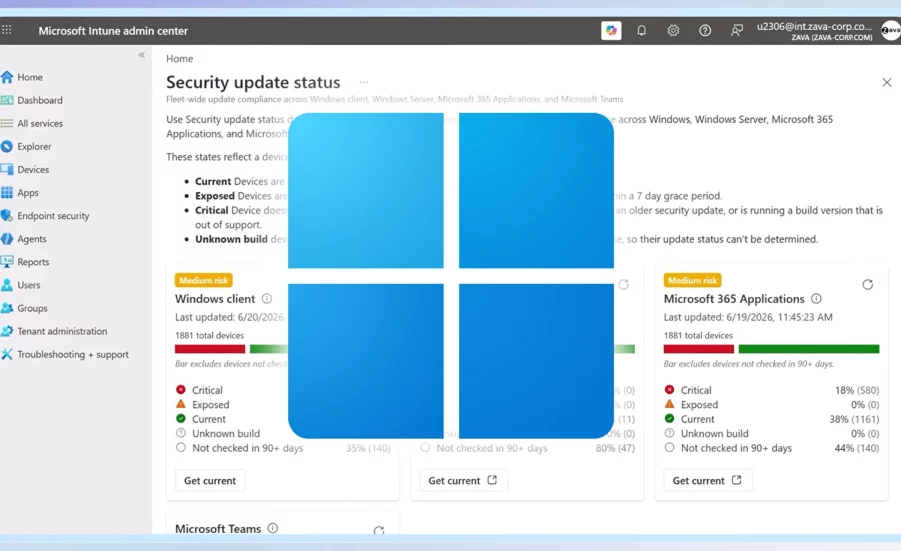Open the app launcher waffle icon
Image resolution: width=901 pixels, height=551 pixels.
click(x=6, y=30)
